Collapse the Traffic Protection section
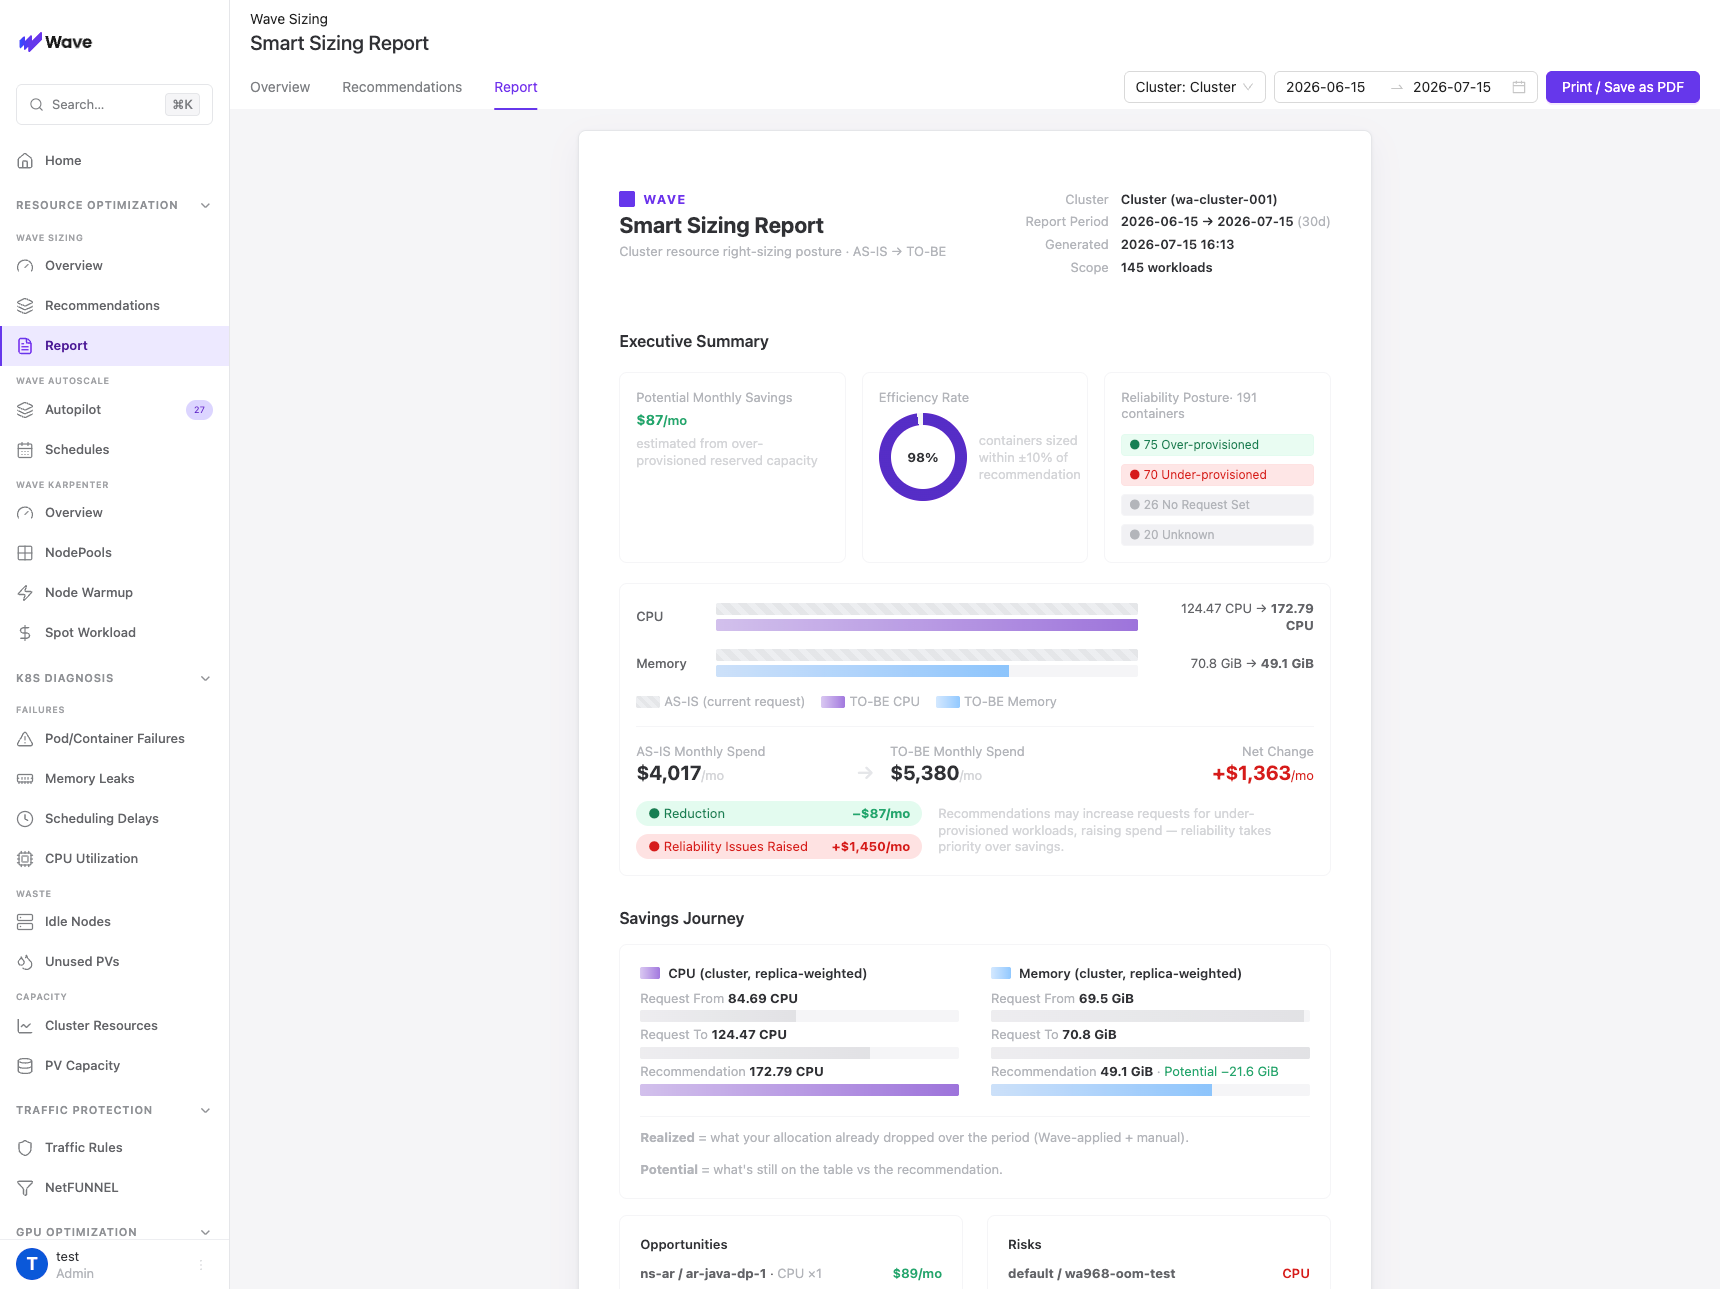 click(205, 1110)
